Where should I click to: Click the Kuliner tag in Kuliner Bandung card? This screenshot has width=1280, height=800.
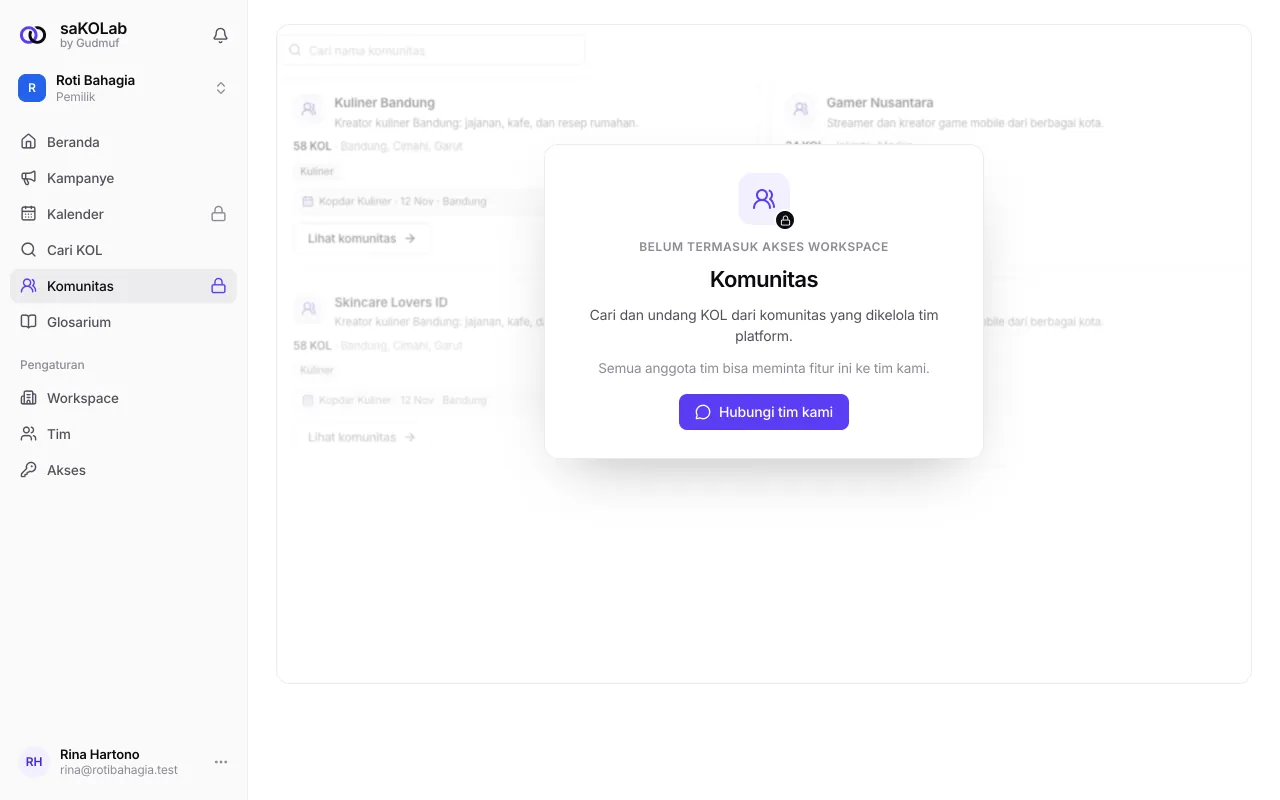[x=317, y=171]
